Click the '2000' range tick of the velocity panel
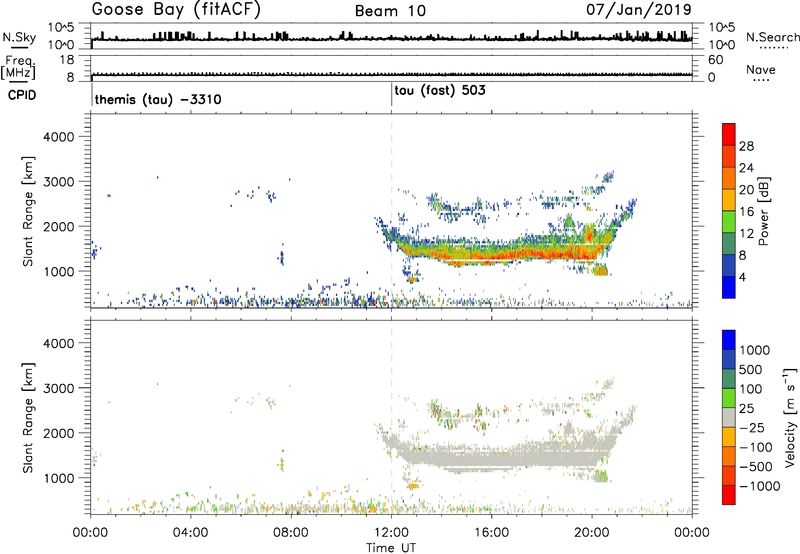 58,433
